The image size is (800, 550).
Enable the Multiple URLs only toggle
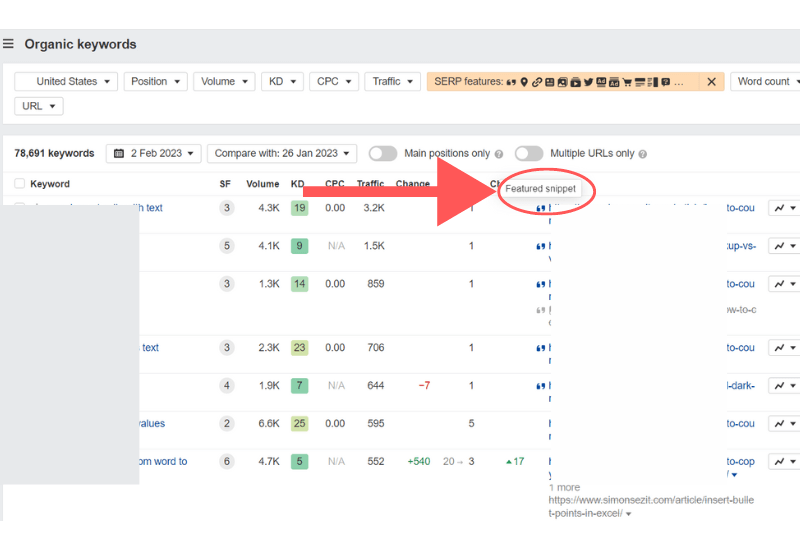click(x=529, y=153)
